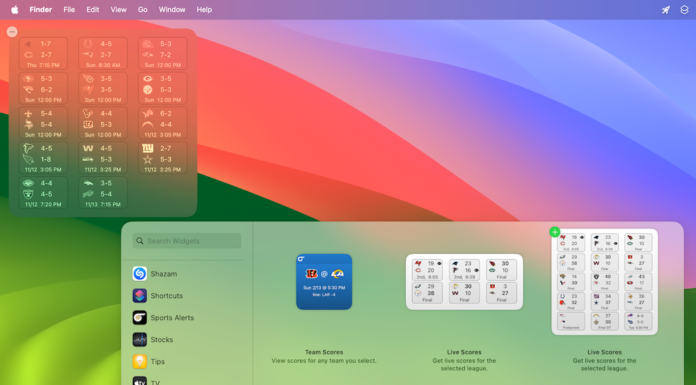Click the Apple TV icon
Viewport: 696px width, 385px height.
click(139, 381)
